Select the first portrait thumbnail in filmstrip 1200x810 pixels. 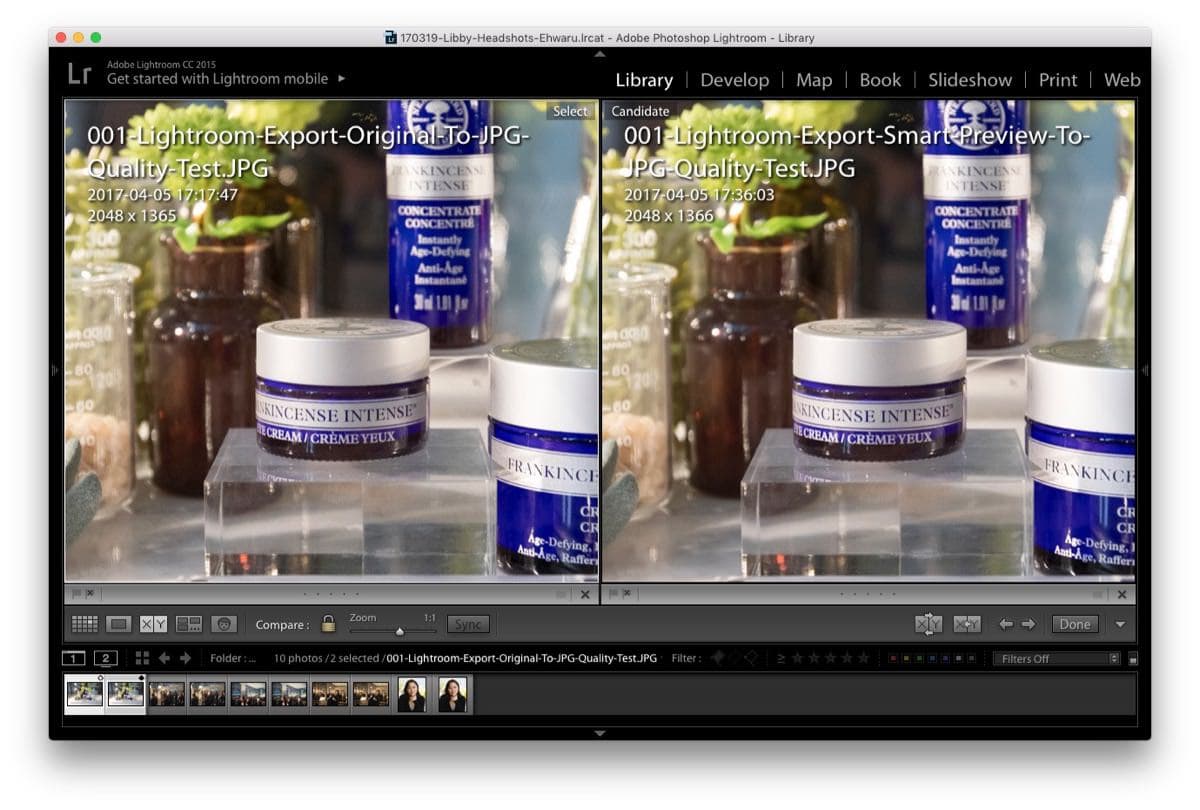pos(412,694)
